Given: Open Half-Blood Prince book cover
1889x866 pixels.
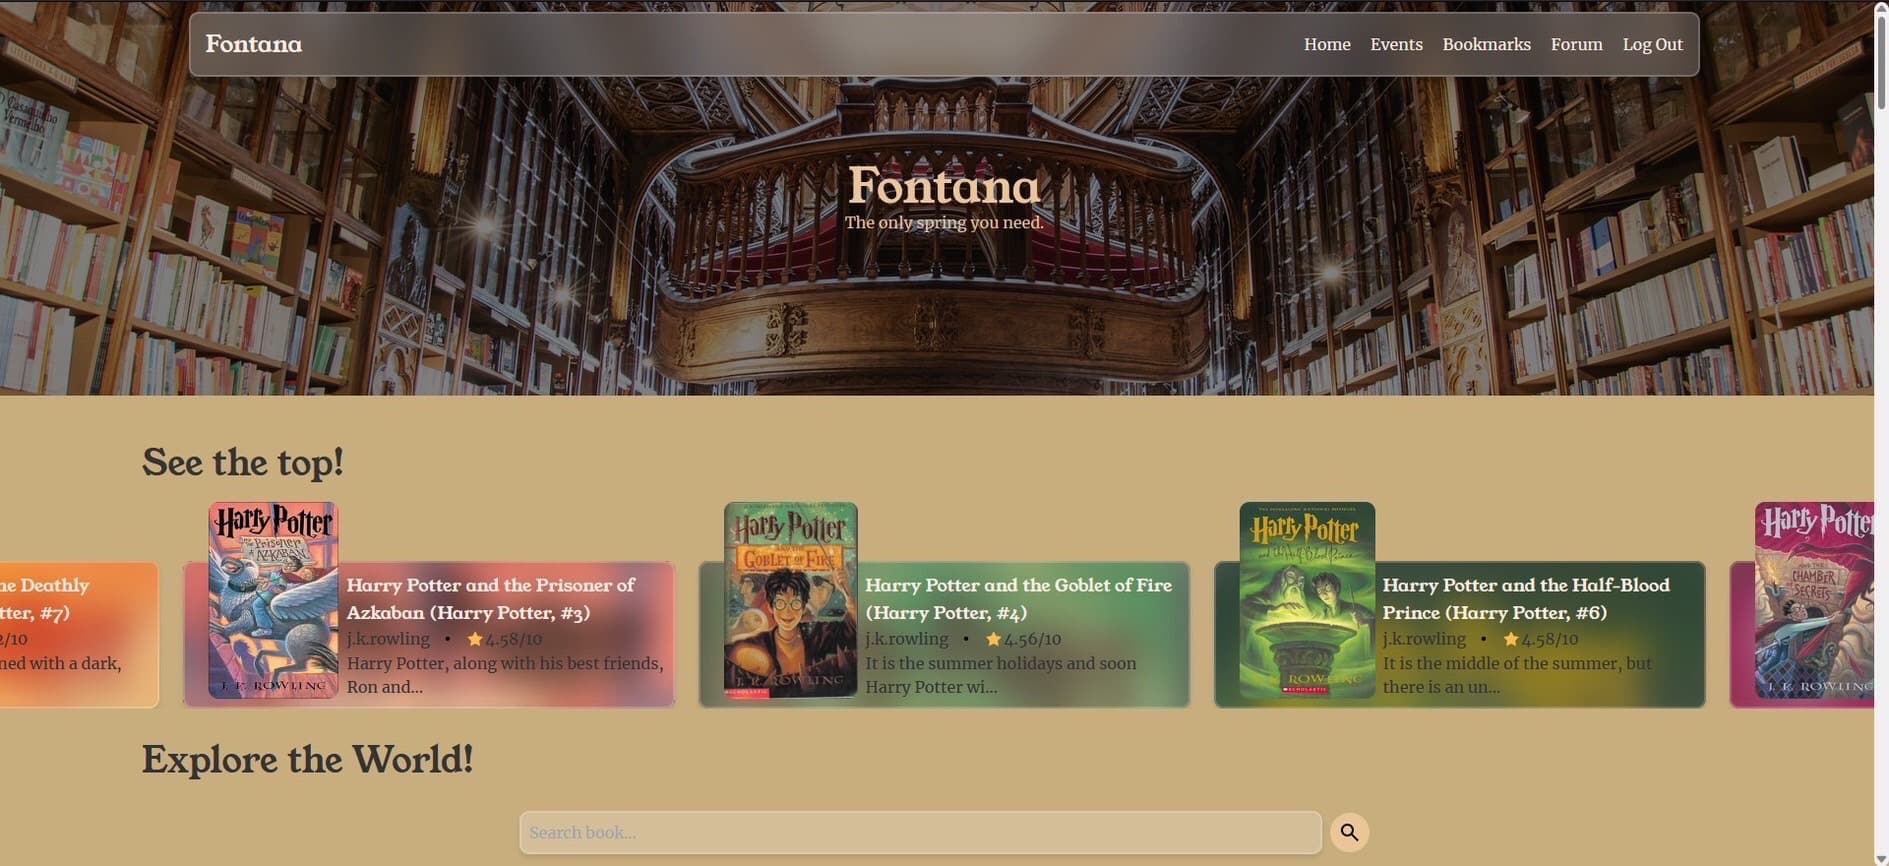Looking at the screenshot, I should [1307, 600].
